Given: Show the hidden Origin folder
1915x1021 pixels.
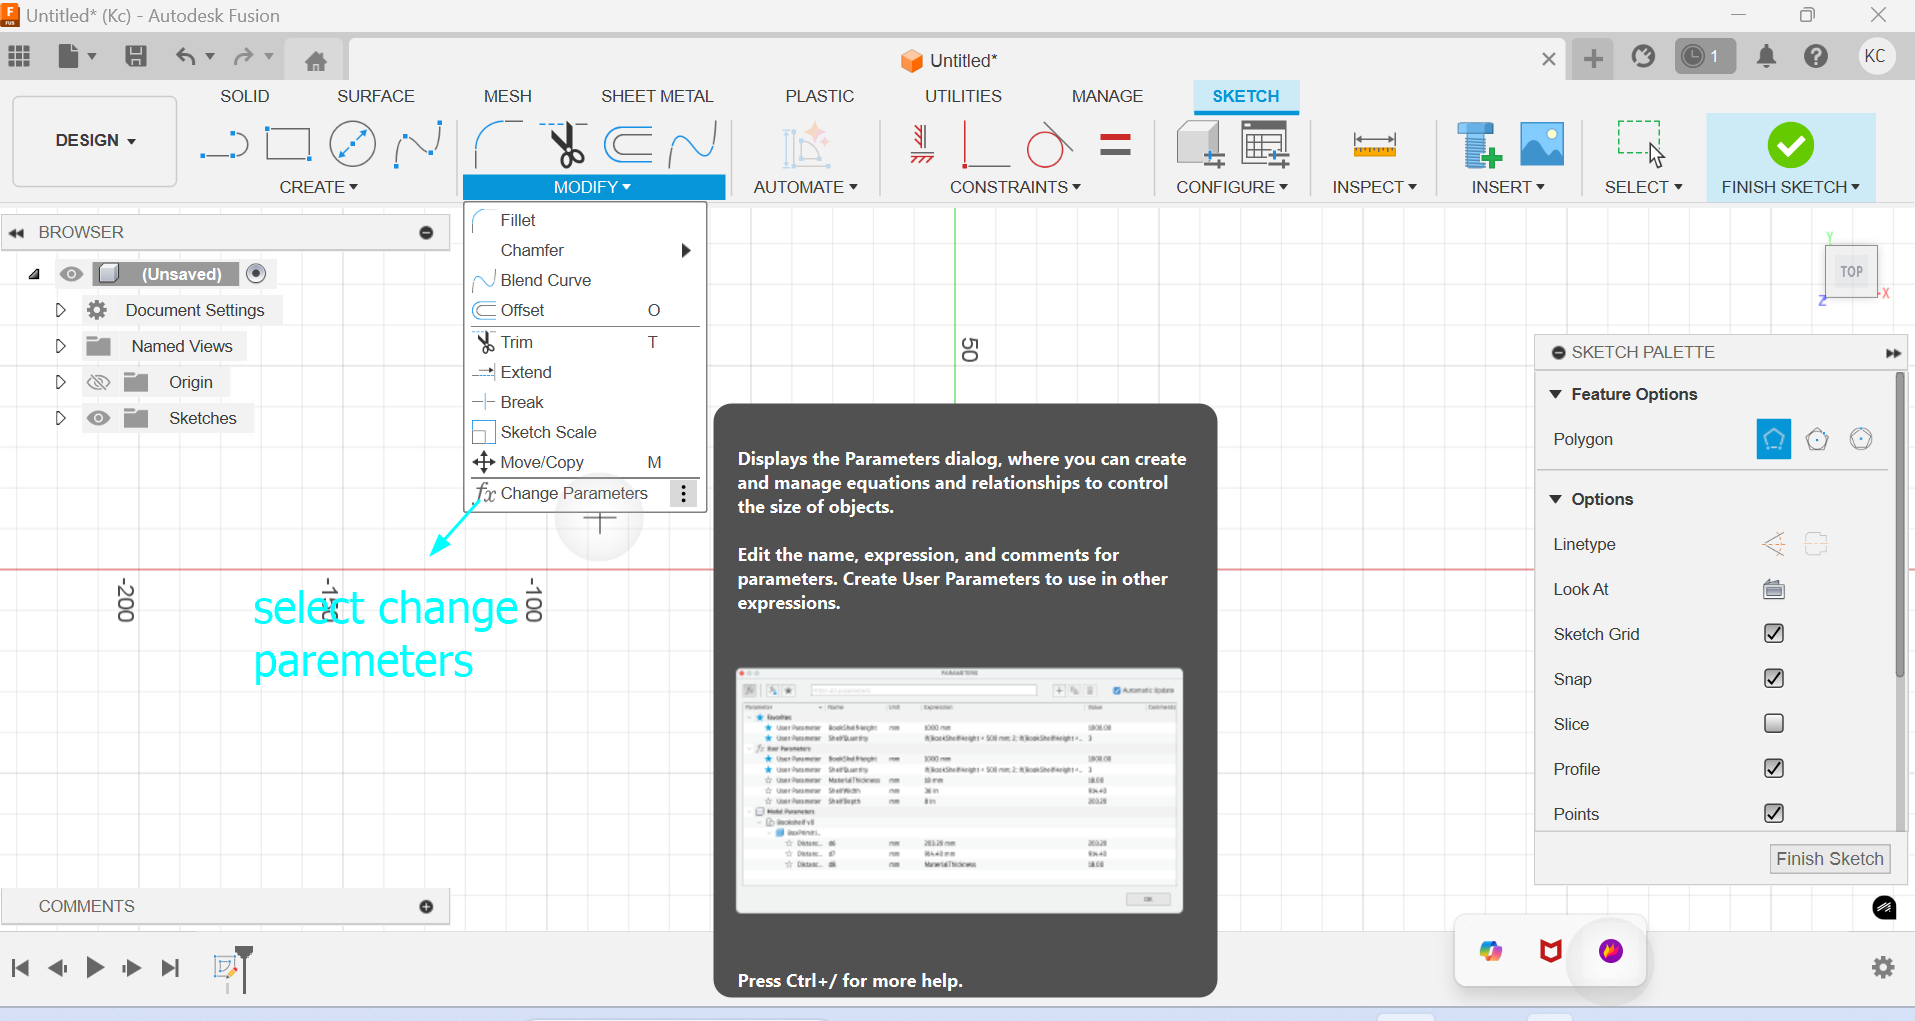Looking at the screenshot, I should pyautogui.click(x=98, y=382).
